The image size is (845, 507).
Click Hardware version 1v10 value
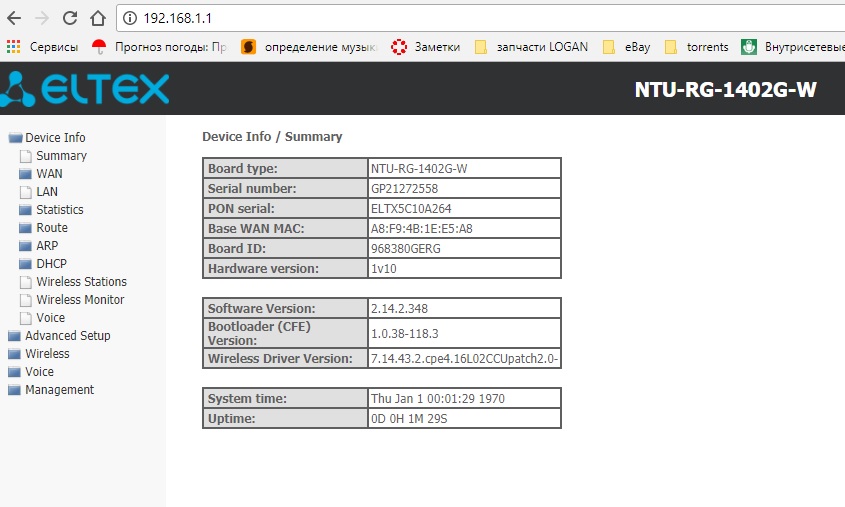(x=383, y=268)
